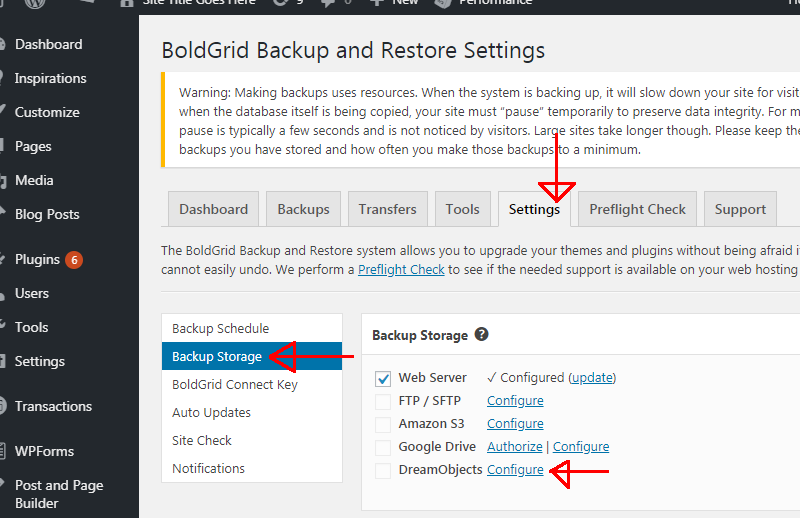This screenshot has width=800, height=518.
Task: Open the Backups tab
Action: 304,209
